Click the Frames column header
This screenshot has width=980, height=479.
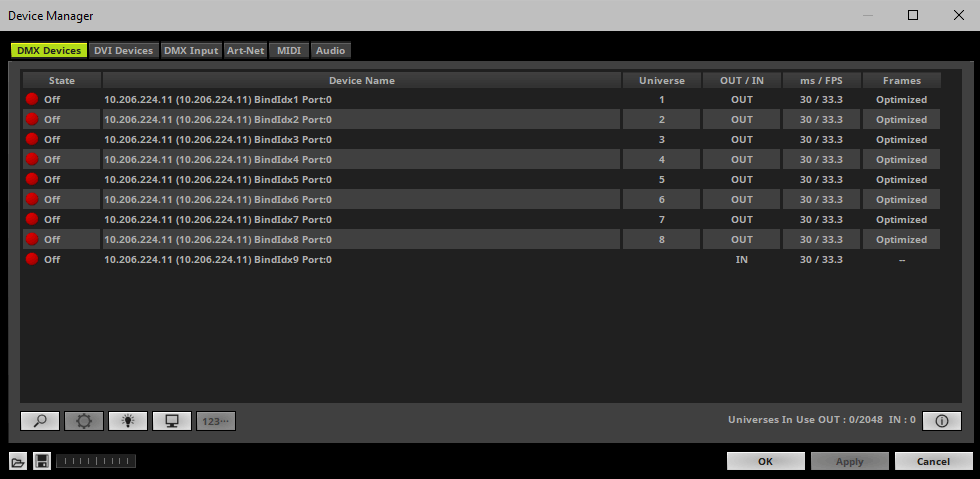point(901,80)
